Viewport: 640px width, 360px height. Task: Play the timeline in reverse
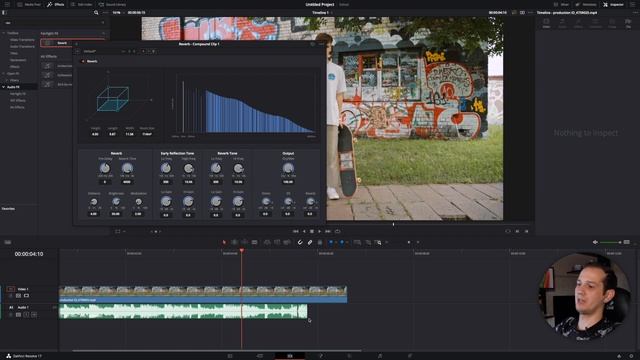[x=304, y=231]
